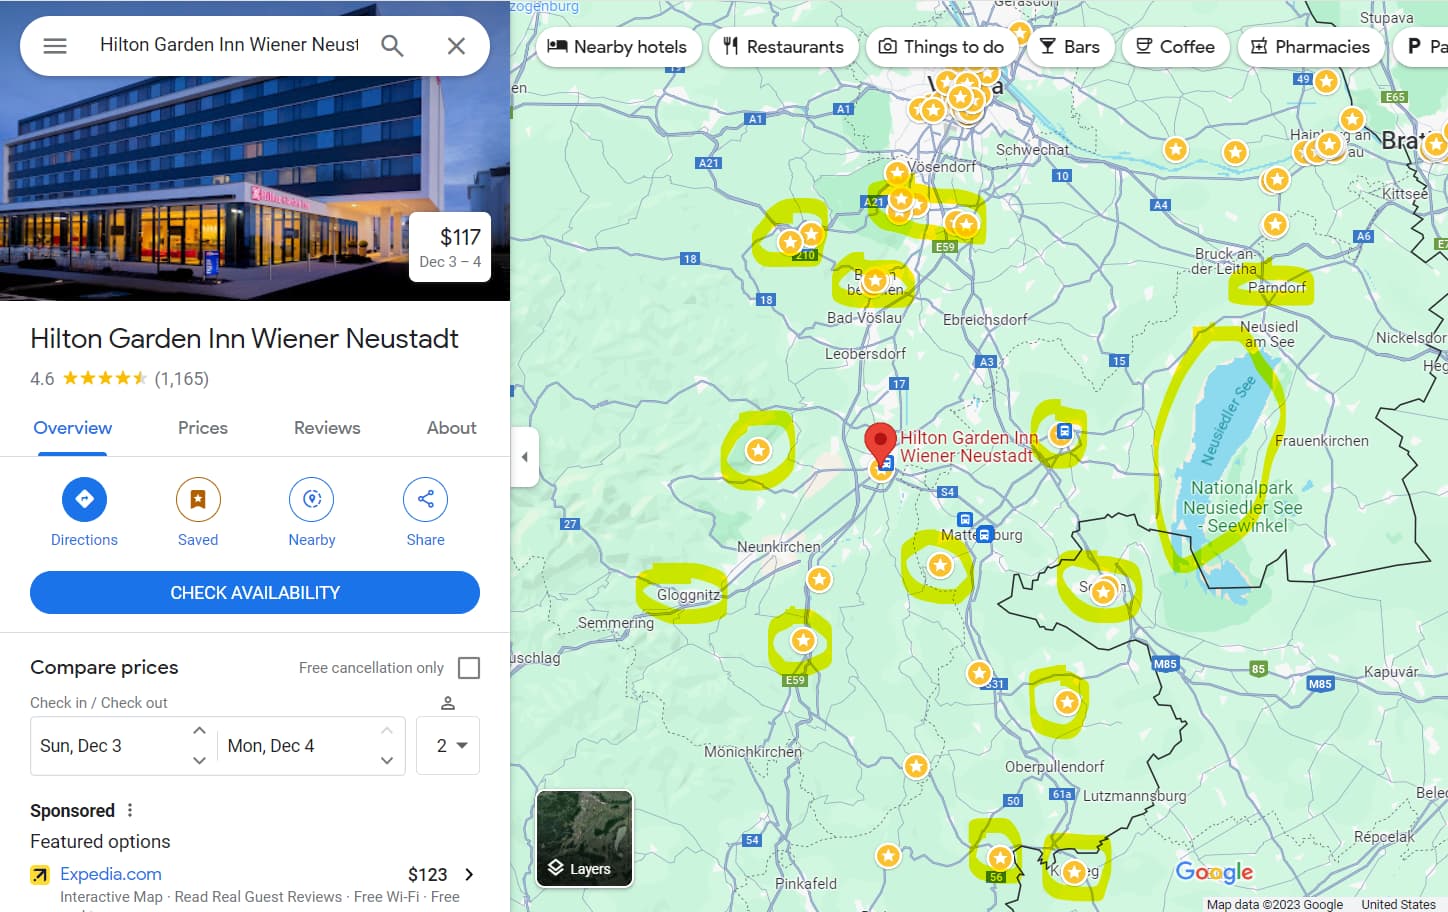Open the Layers map type thumbnail
1448x912 pixels.
(x=585, y=839)
